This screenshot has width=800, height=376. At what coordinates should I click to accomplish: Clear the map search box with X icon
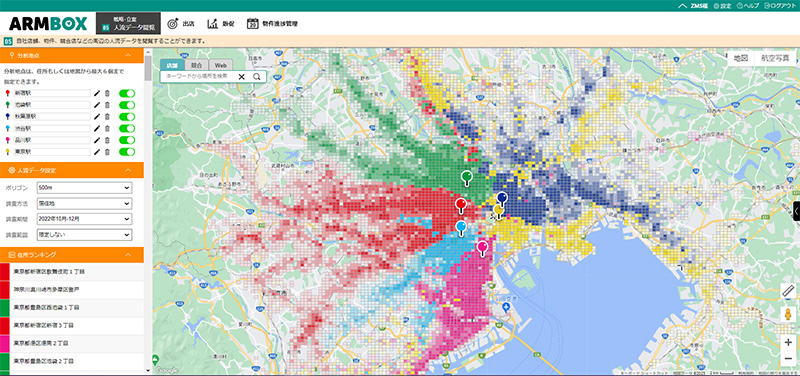coord(242,77)
